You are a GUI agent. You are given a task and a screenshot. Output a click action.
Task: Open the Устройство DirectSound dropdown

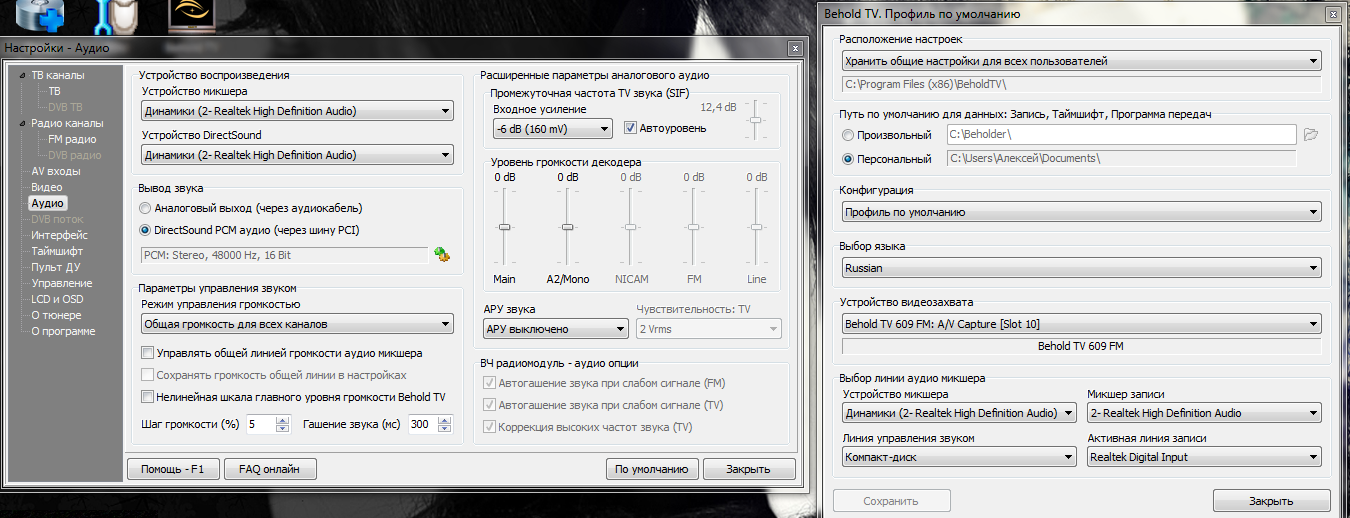297,155
